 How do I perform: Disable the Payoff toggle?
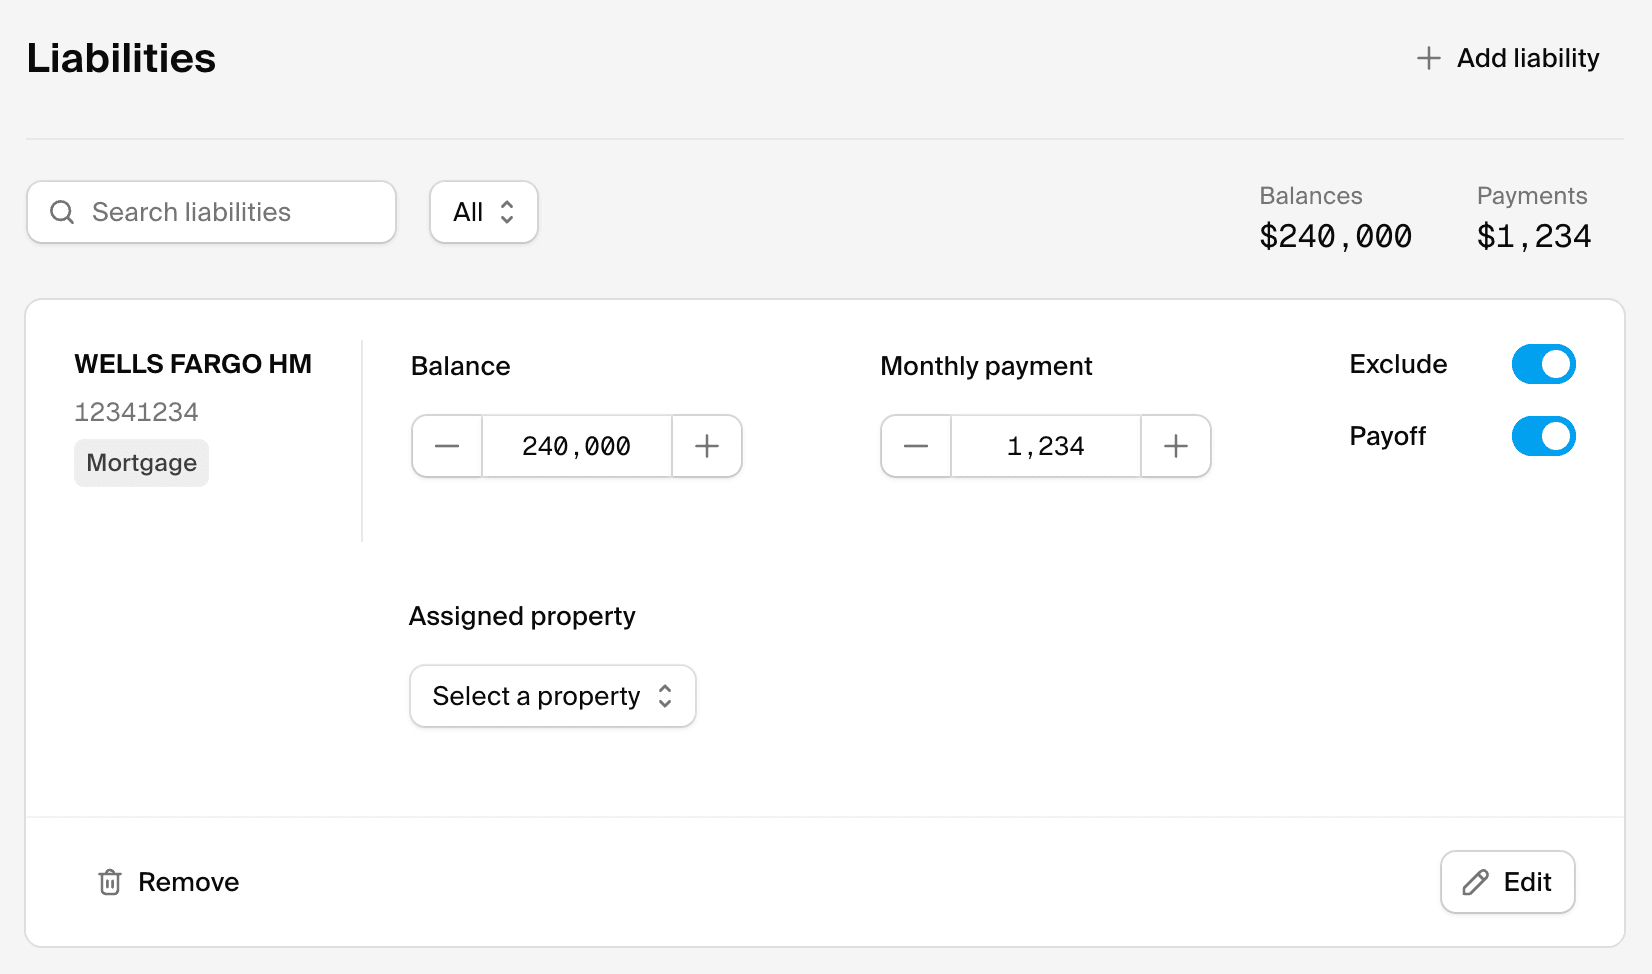point(1543,436)
